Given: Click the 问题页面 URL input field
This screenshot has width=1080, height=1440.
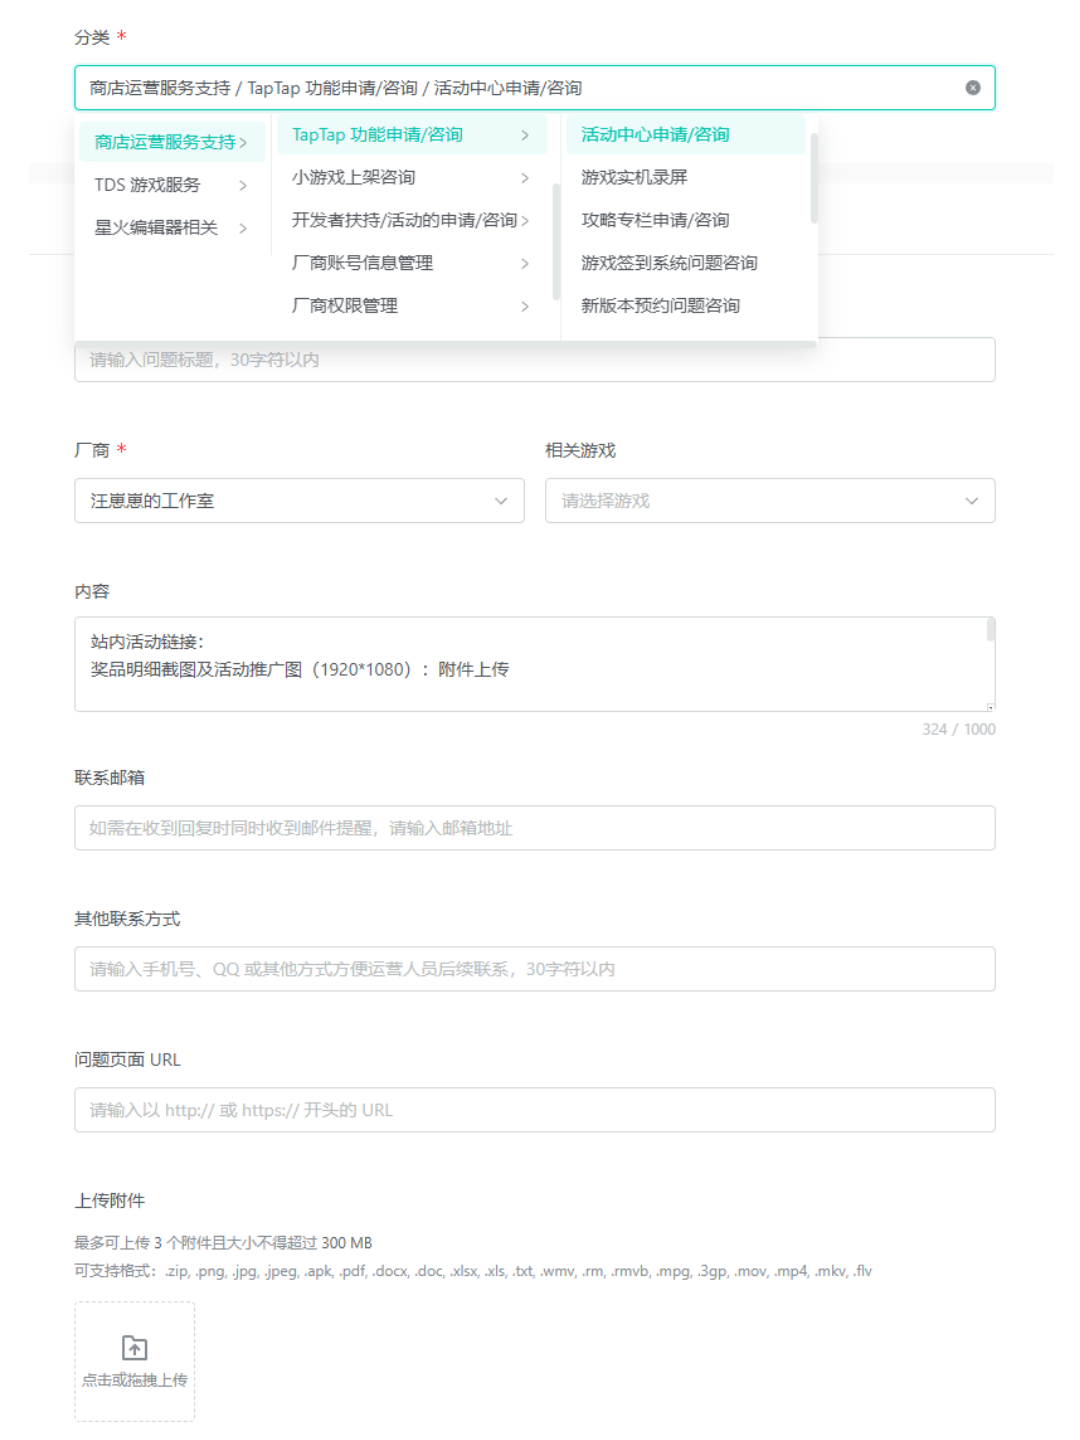Looking at the screenshot, I should pos(534,1110).
